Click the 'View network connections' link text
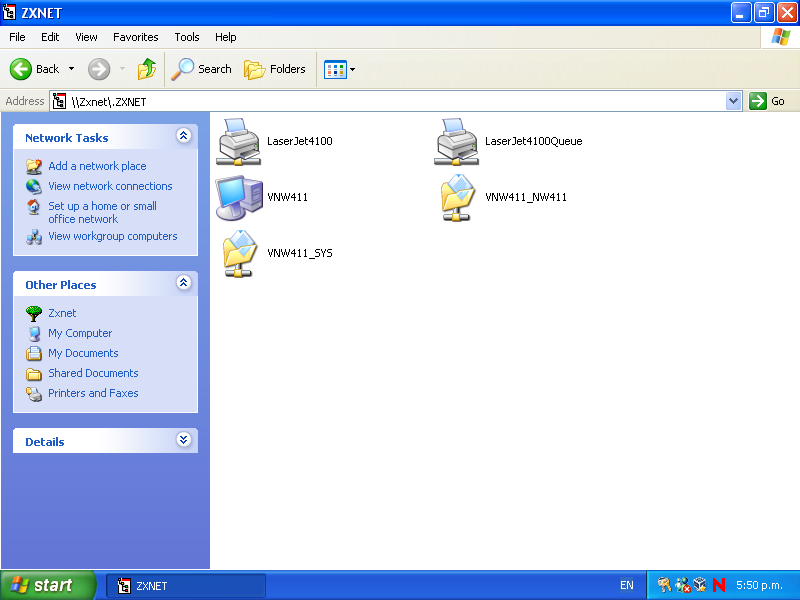This screenshot has width=800, height=600. tap(110, 186)
